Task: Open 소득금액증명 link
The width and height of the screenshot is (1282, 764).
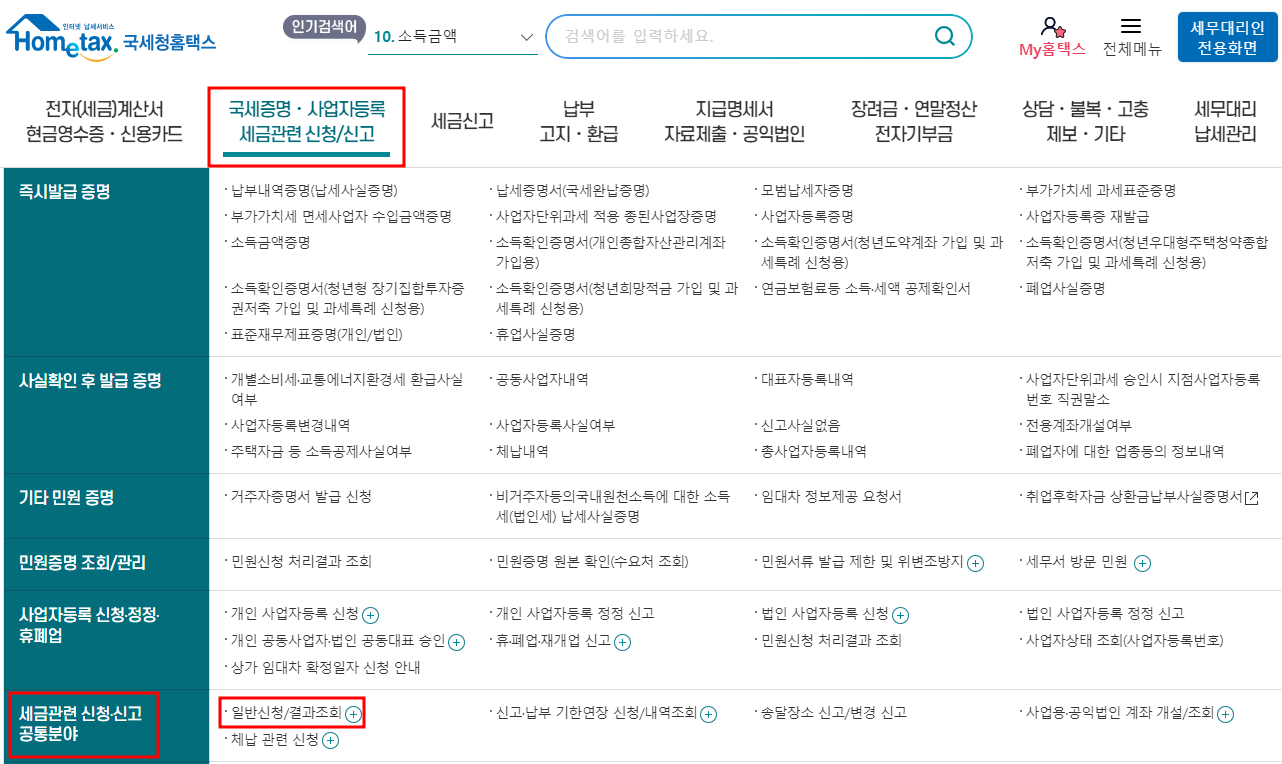Action: tap(270, 242)
